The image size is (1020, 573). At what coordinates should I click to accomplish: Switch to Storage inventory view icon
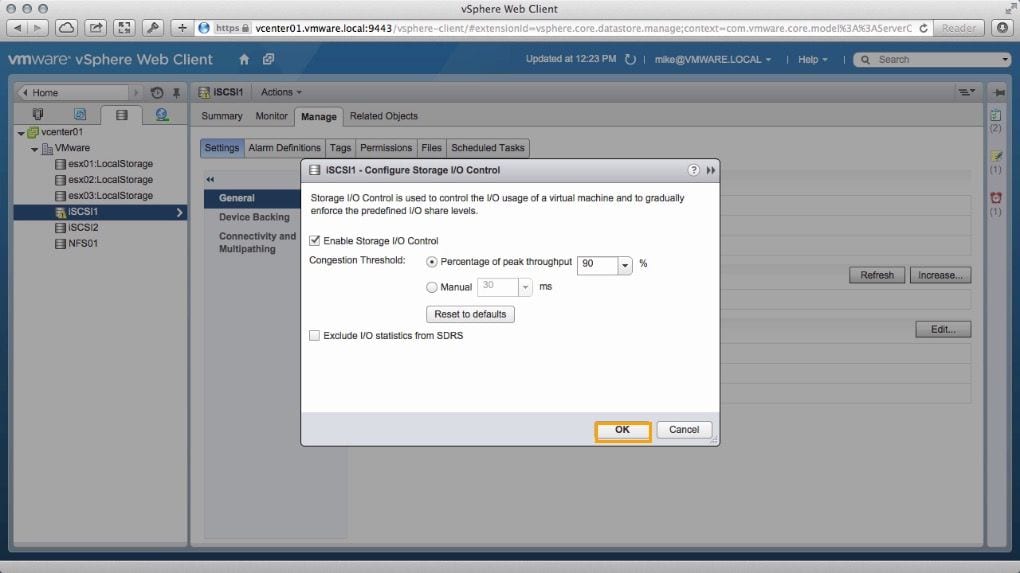point(122,115)
